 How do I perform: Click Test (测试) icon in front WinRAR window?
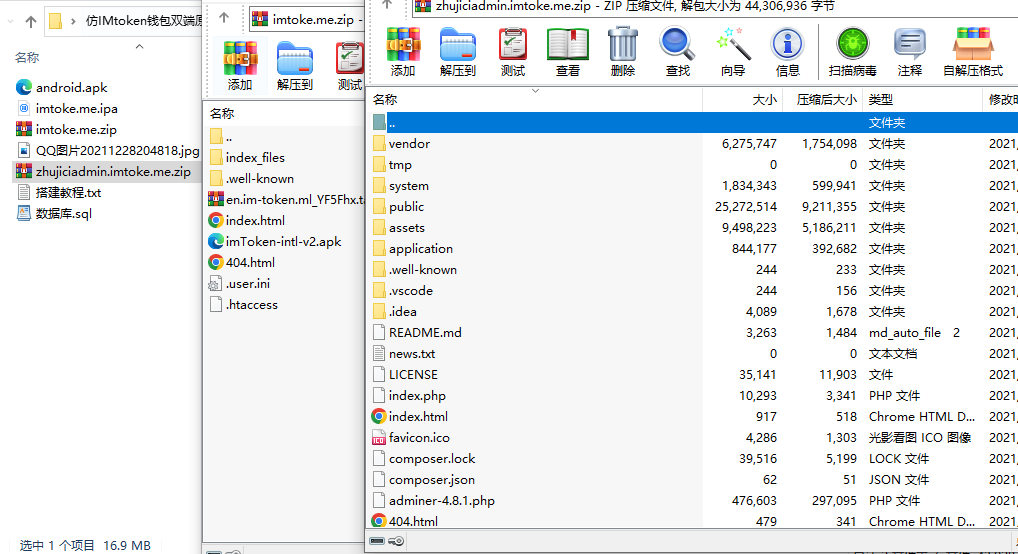513,52
